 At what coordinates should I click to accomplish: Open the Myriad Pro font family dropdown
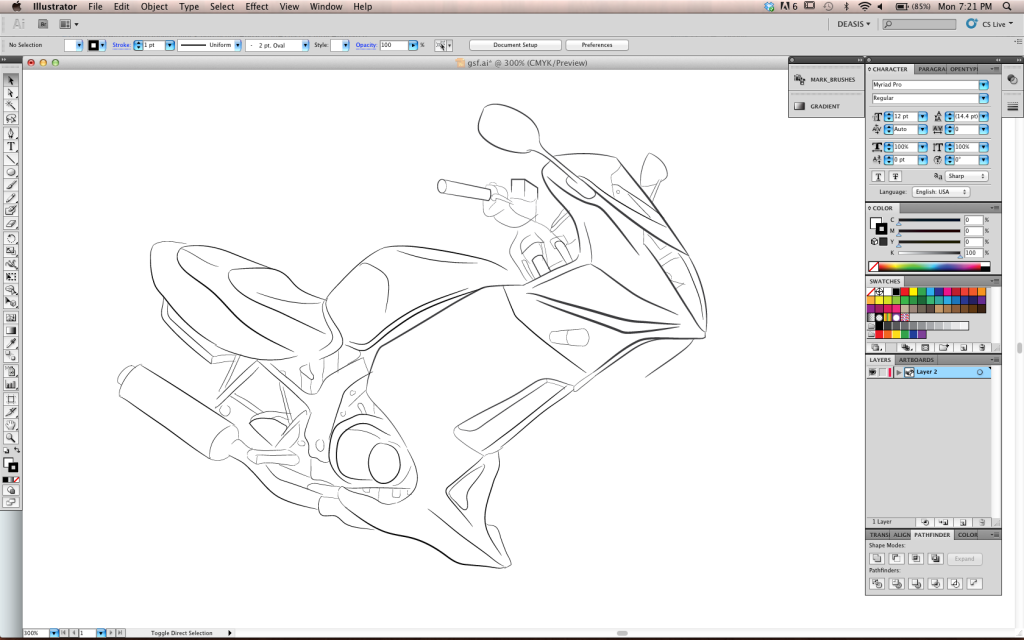pyautogui.click(x=983, y=85)
